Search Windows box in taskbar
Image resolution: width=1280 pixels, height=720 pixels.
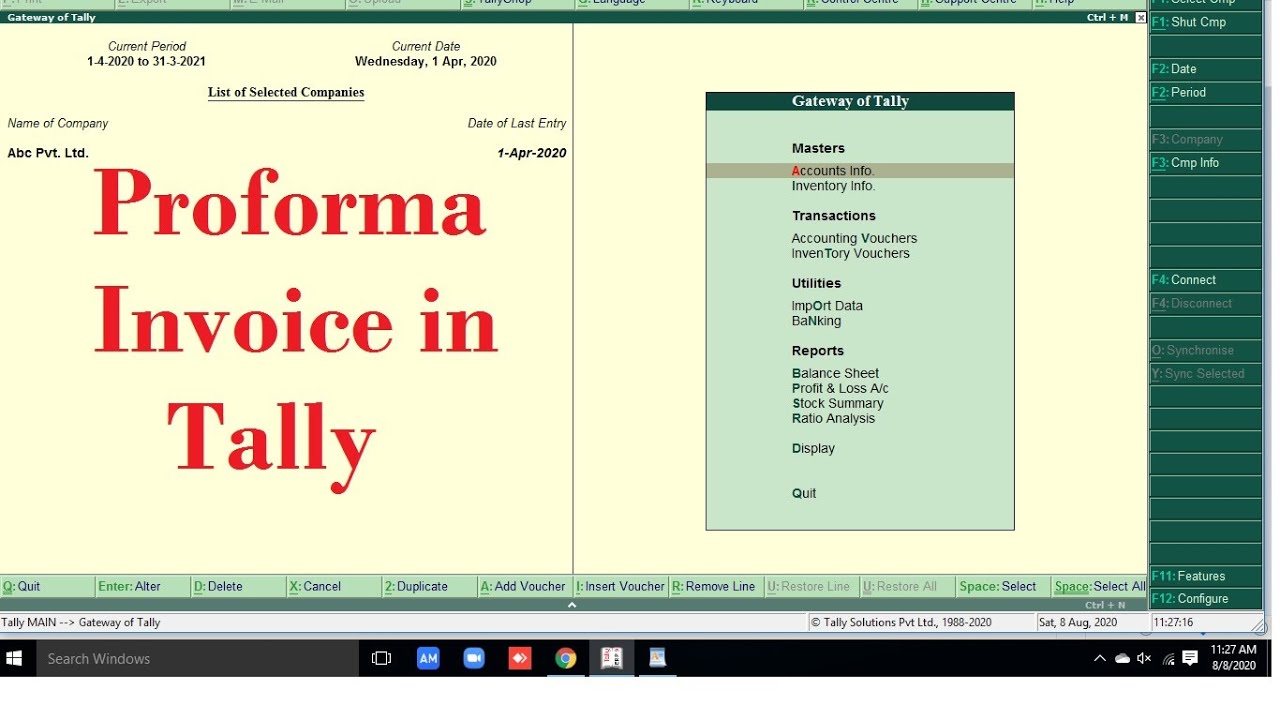pos(196,658)
